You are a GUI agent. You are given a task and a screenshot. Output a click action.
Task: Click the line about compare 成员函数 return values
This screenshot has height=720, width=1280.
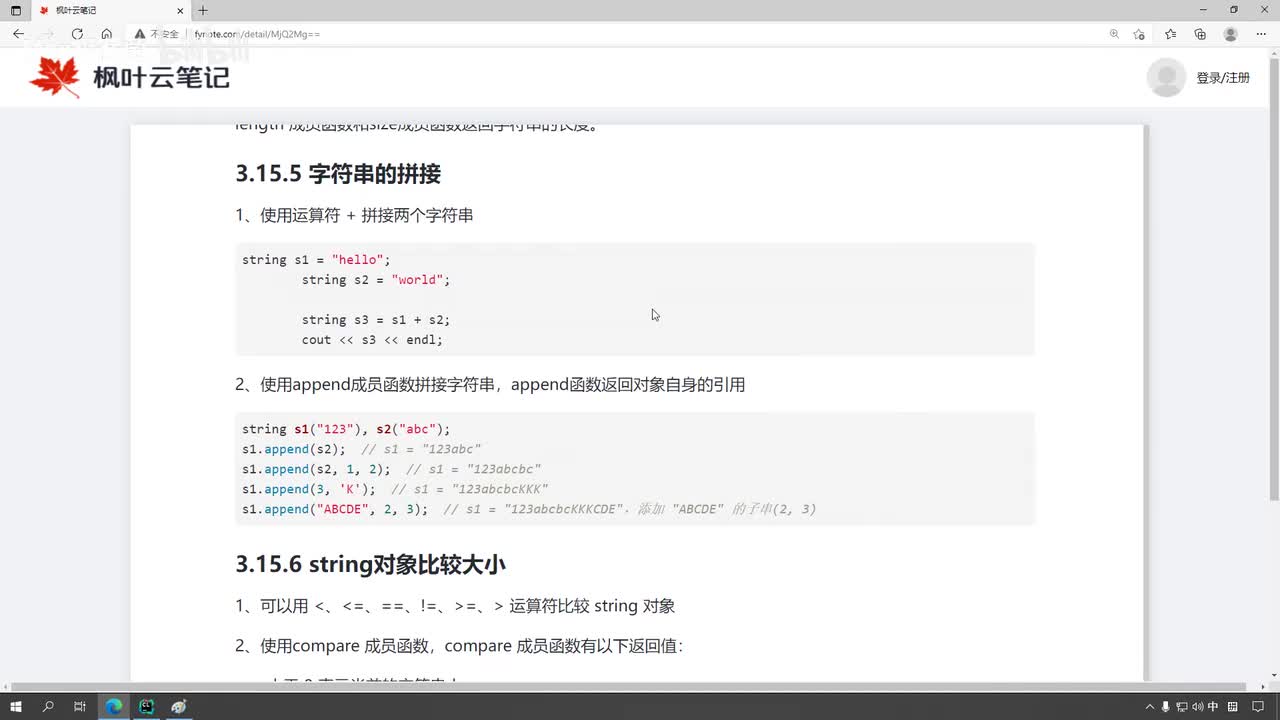(459, 646)
